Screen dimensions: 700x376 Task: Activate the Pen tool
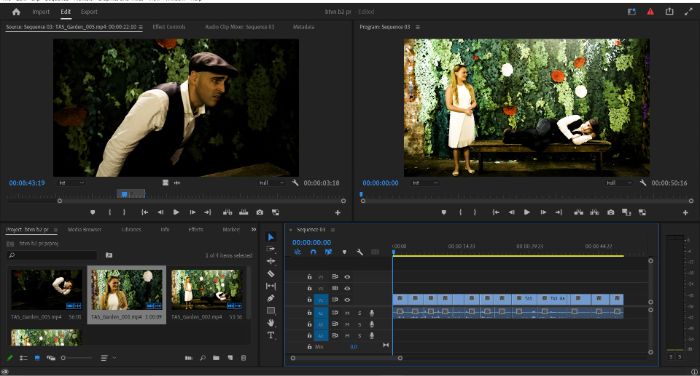(271, 298)
